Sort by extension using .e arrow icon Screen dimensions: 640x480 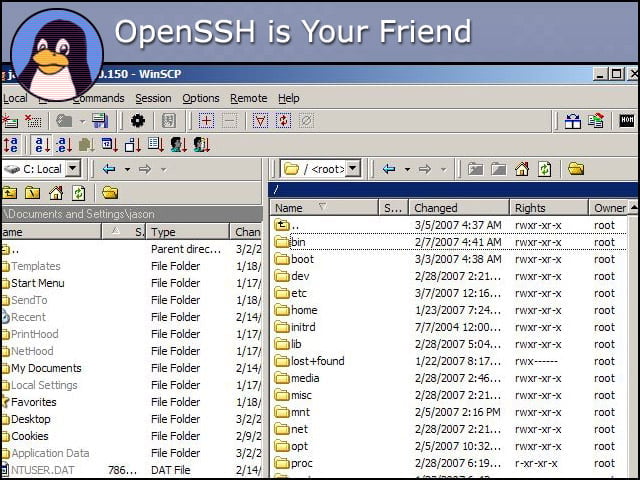(64, 144)
